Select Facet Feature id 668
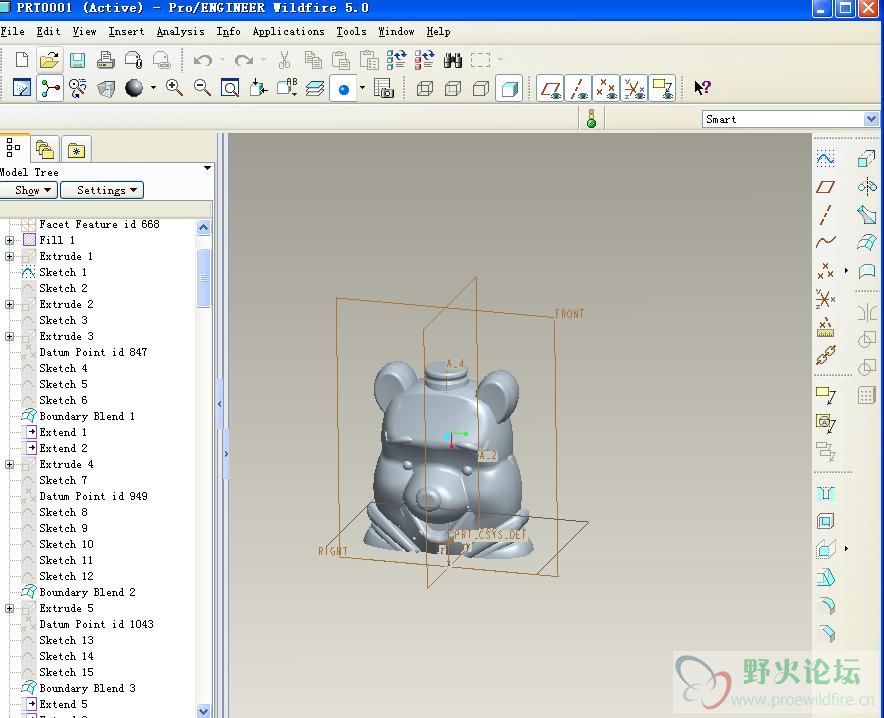 pyautogui.click(x=99, y=224)
